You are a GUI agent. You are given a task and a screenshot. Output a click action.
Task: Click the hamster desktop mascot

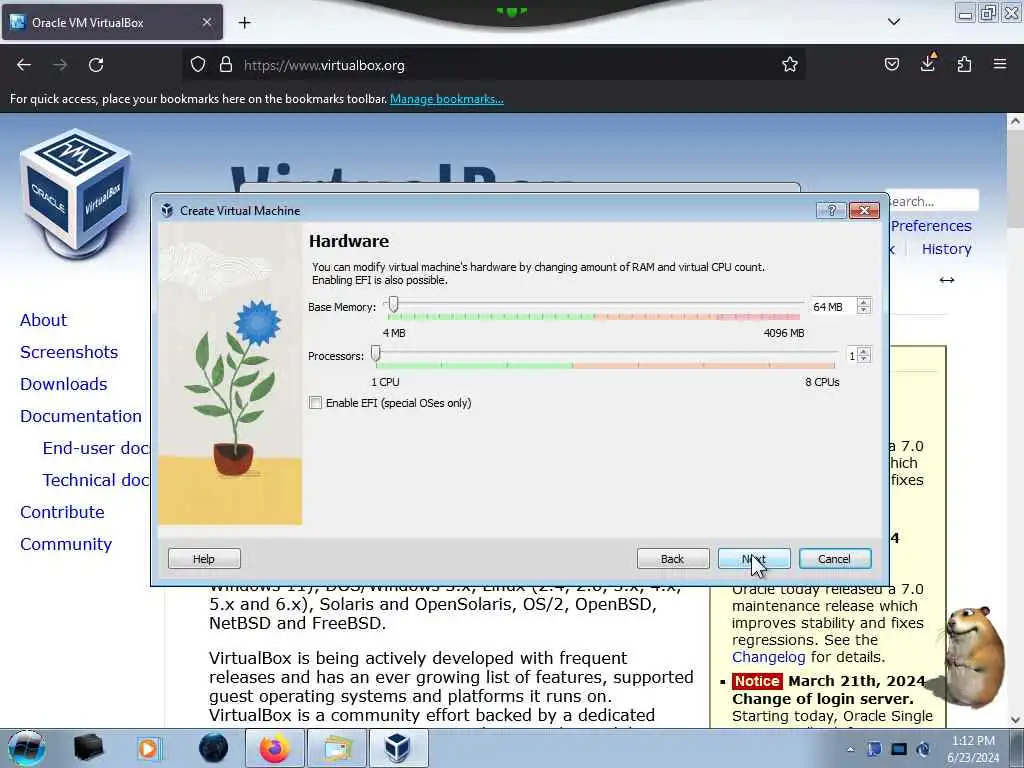[973, 656]
